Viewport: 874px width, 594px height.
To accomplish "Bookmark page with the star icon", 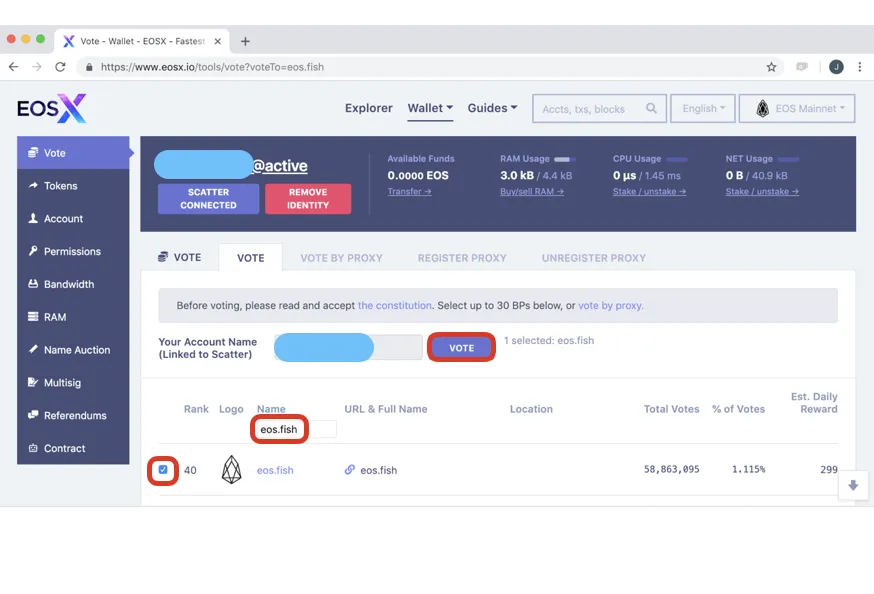I will tap(771, 67).
